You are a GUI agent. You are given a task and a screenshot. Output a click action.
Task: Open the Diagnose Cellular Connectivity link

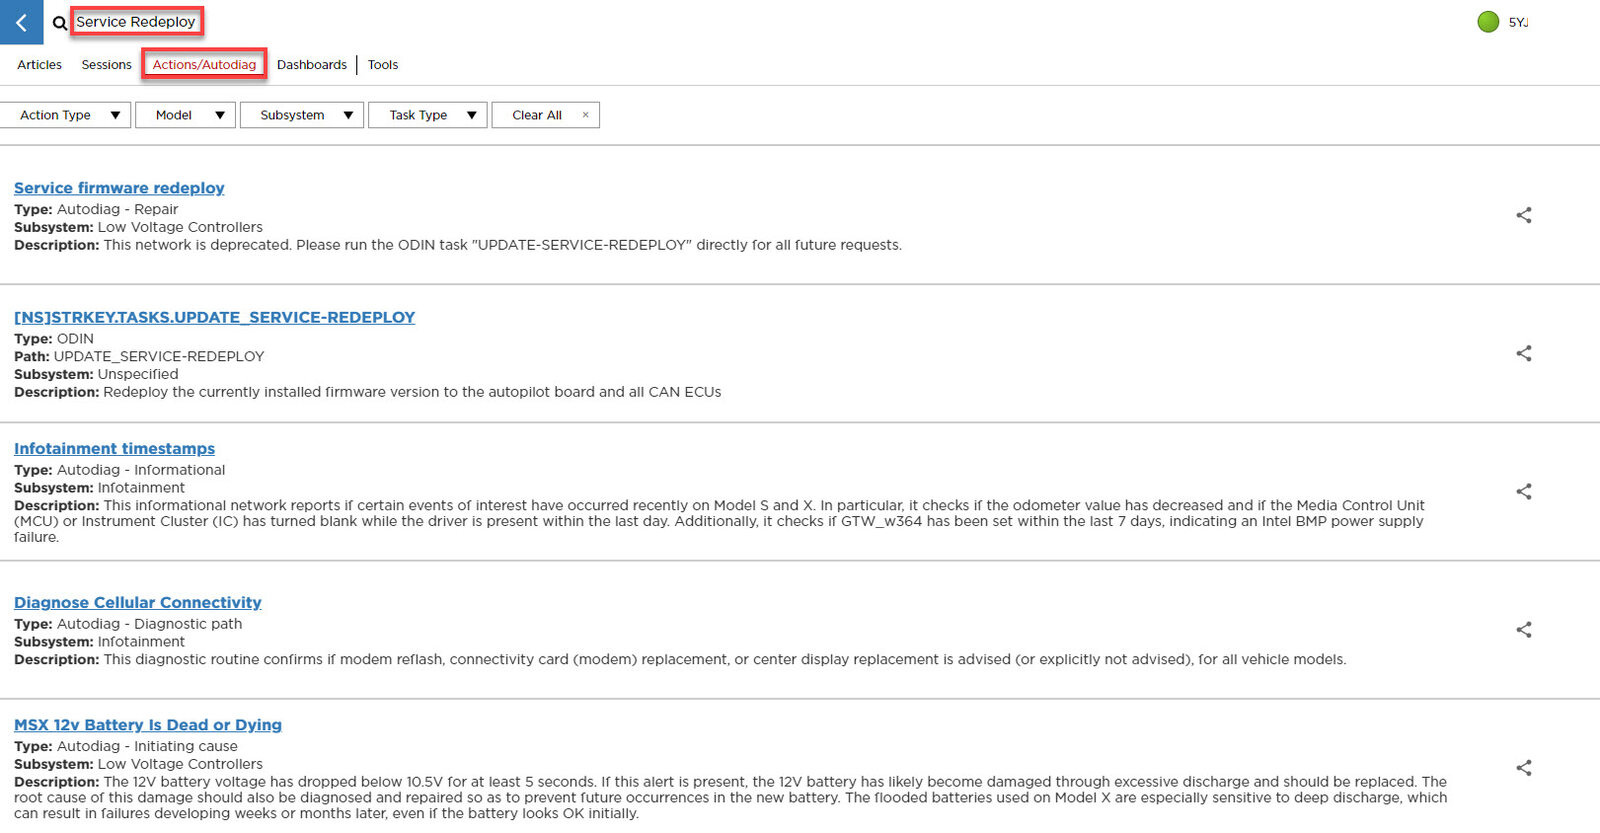tap(138, 602)
